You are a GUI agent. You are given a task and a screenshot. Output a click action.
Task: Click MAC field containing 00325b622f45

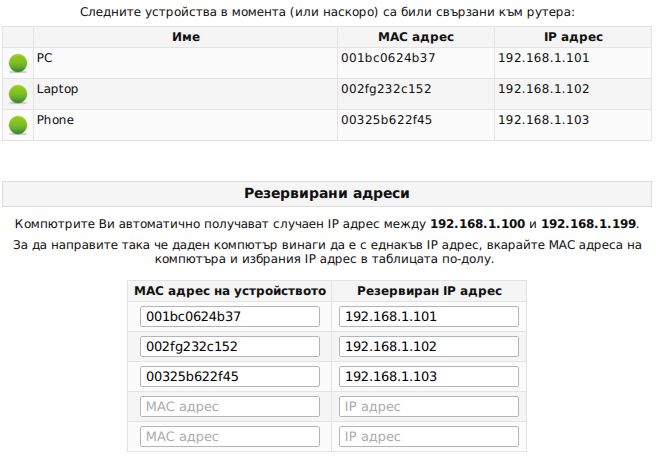230,376
